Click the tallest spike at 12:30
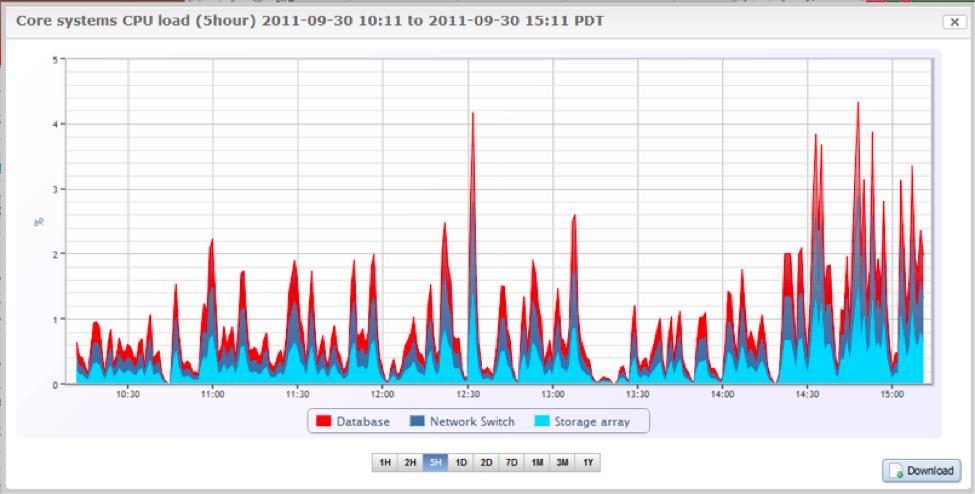The width and height of the screenshot is (975, 494). click(473, 113)
